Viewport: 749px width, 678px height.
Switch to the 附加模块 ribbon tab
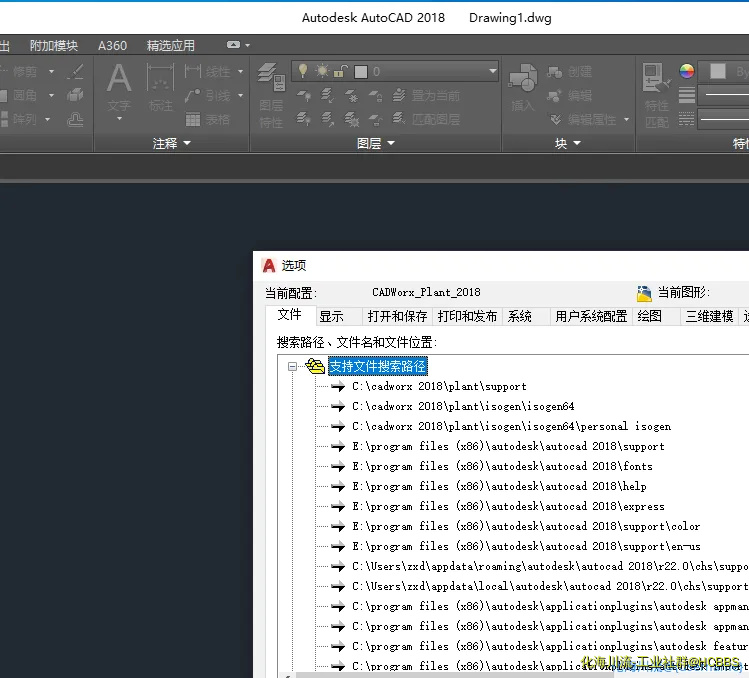[54, 45]
